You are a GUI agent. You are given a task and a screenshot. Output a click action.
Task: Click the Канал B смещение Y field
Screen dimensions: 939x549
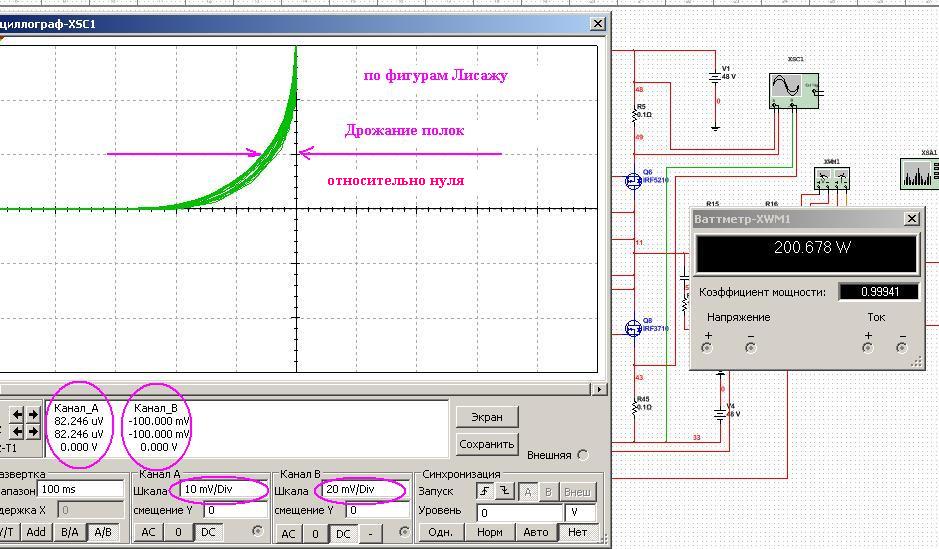[377, 511]
